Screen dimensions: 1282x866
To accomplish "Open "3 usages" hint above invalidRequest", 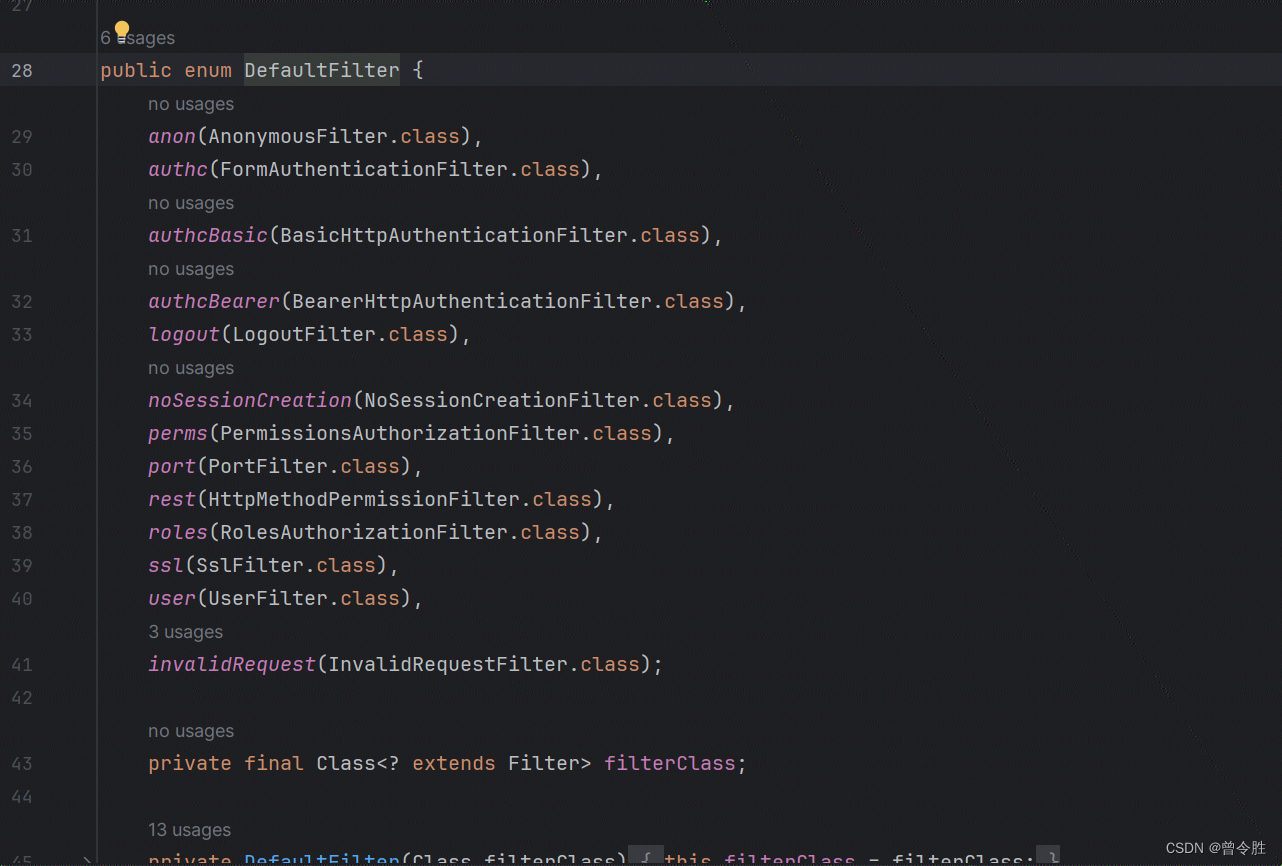I will coord(186,632).
